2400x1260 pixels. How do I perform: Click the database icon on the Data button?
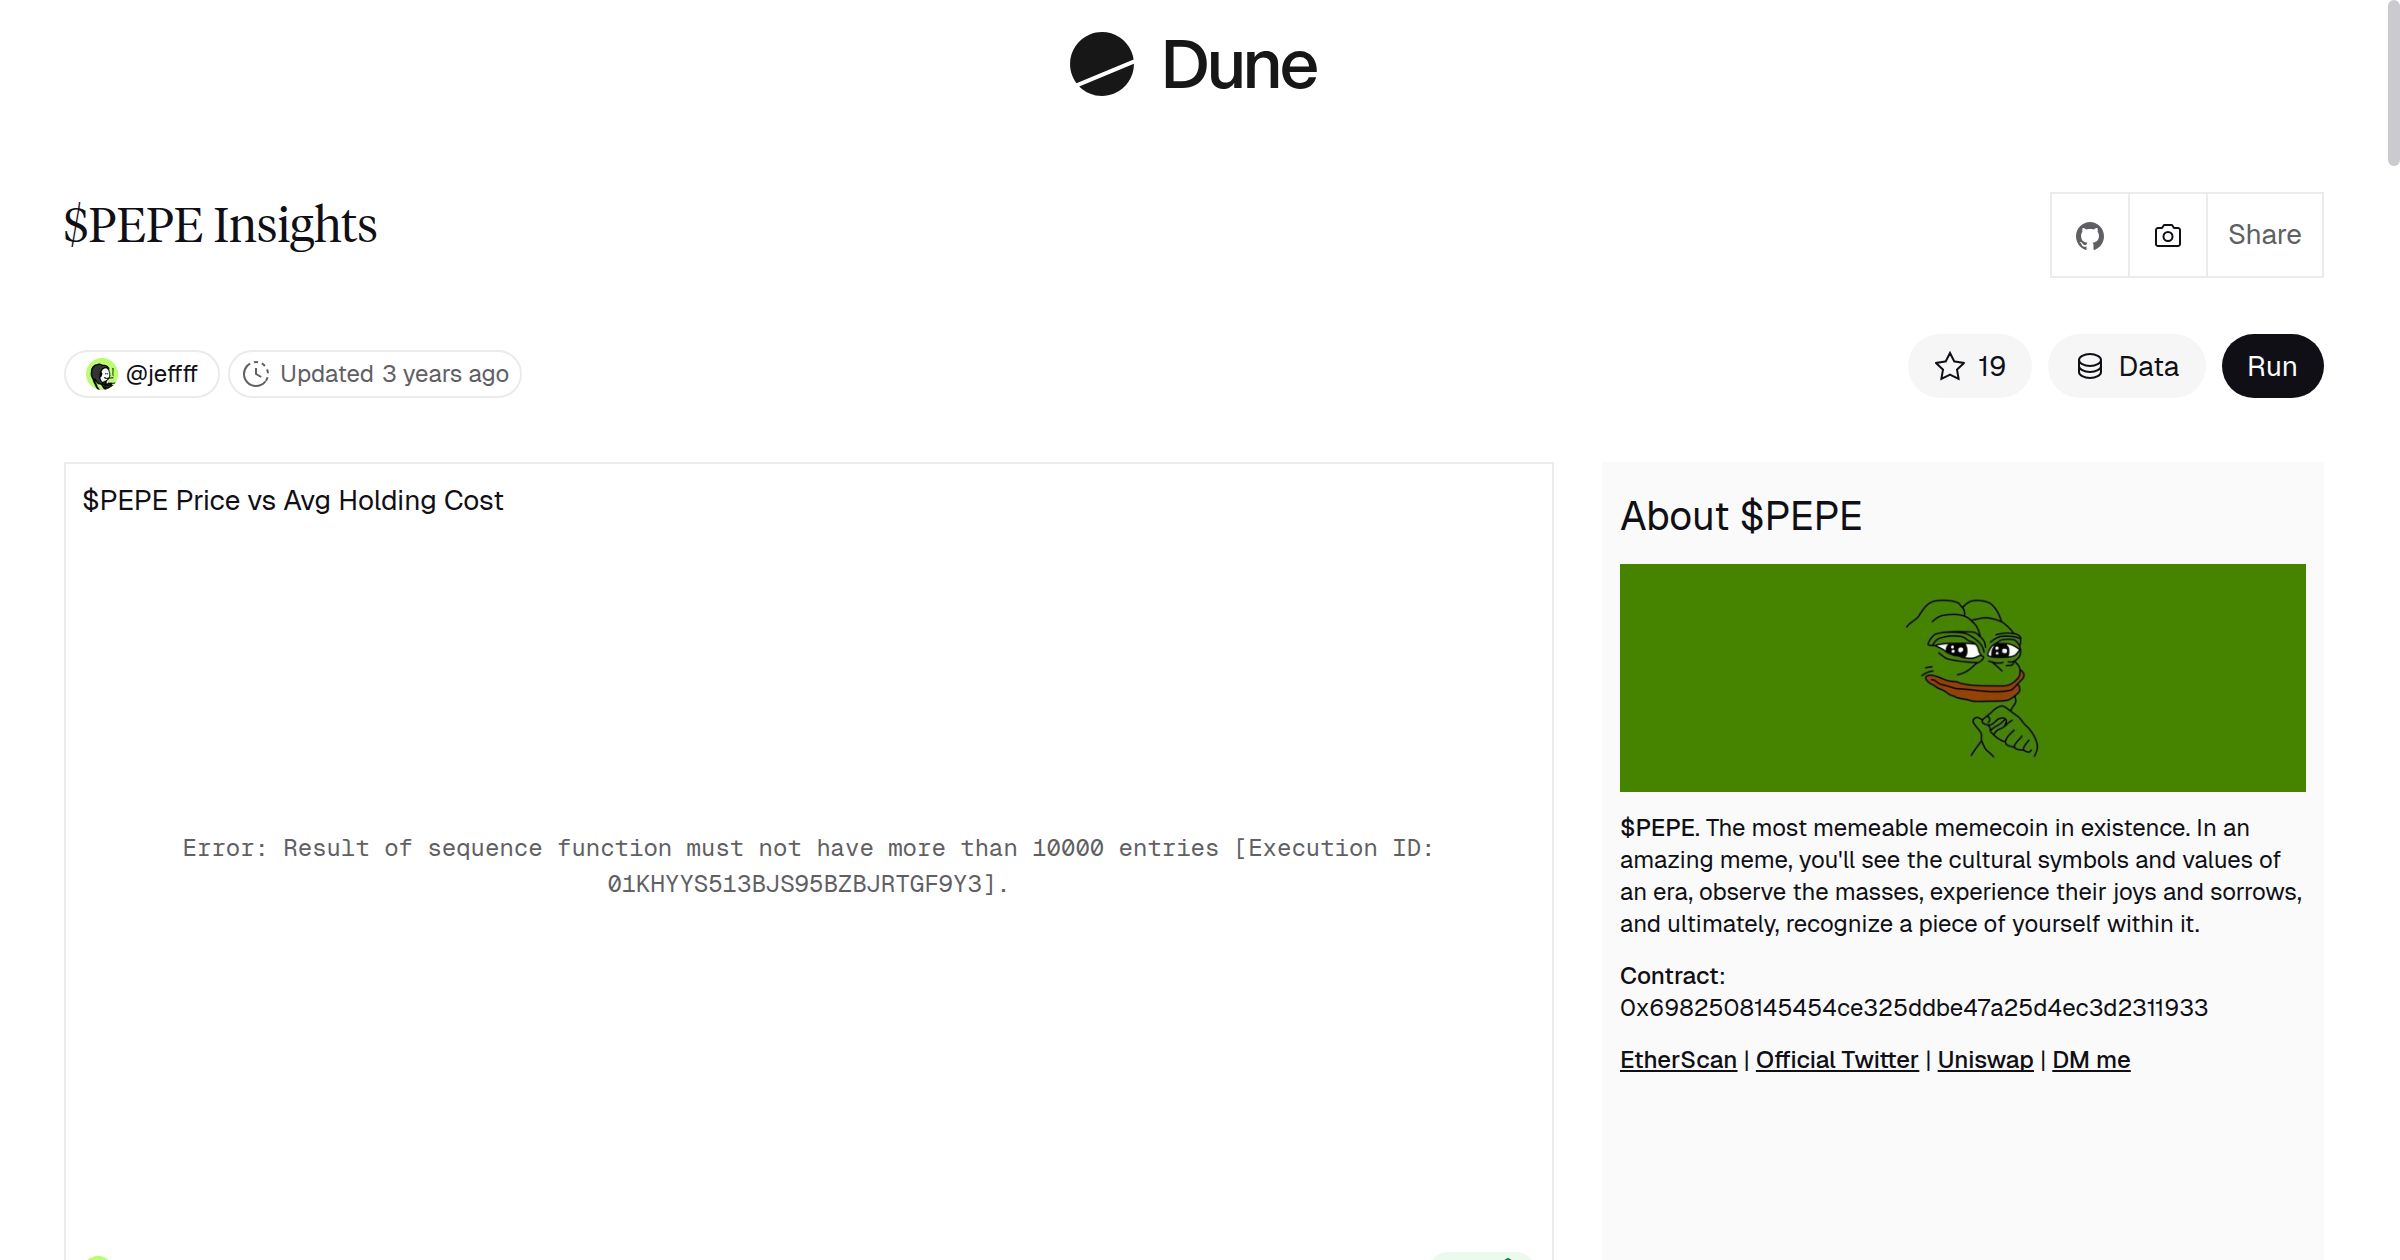pyautogui.click(x=2090, y=366)
